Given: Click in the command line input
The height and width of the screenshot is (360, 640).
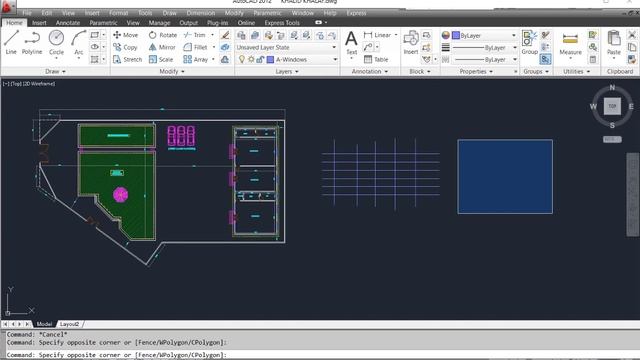Looking at the screenshot, I should (320, 355).
